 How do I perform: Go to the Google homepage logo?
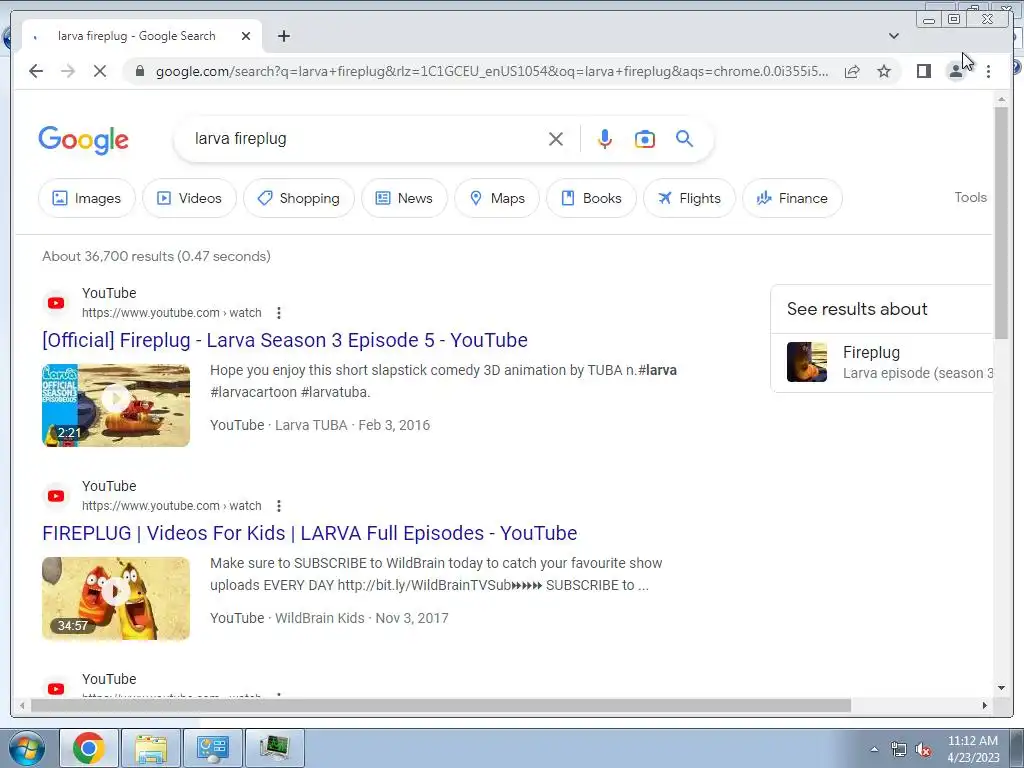pos(84,140)
